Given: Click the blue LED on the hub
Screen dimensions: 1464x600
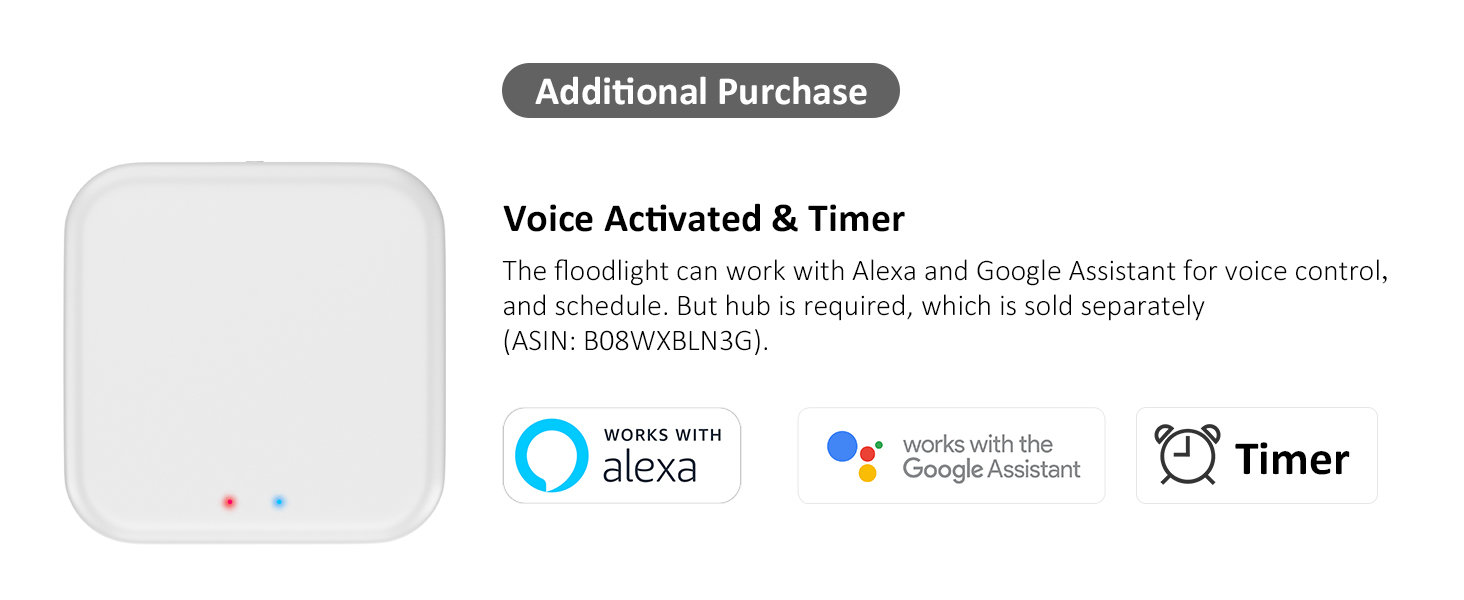Looking at the screenshot, I should pos(278,501).
